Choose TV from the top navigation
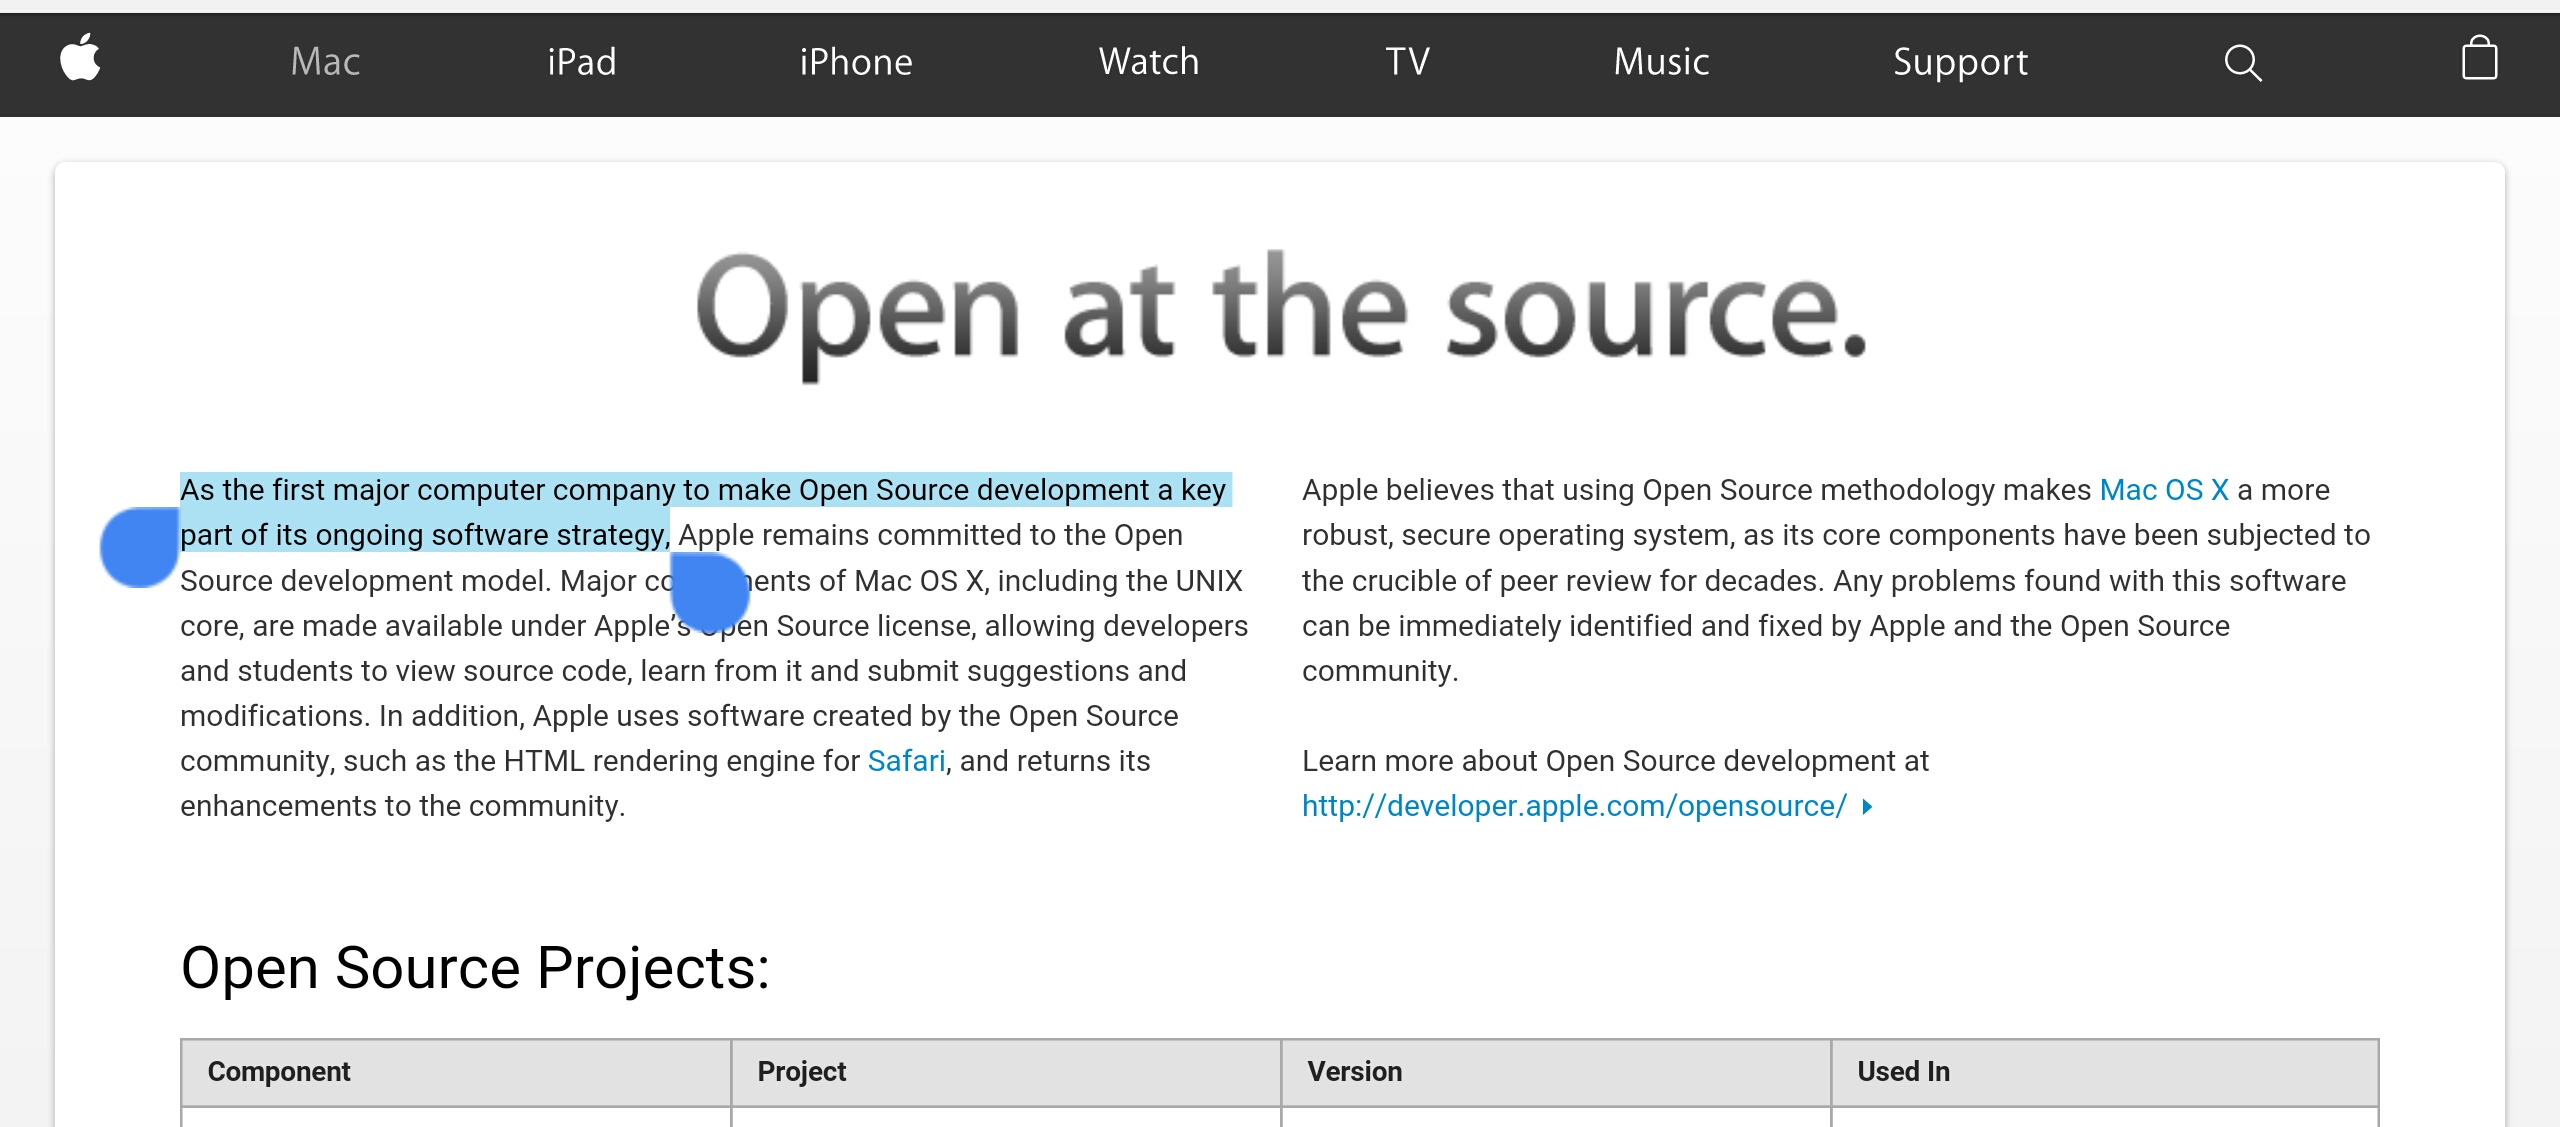2560x1127 pixels. point(1408,62)
